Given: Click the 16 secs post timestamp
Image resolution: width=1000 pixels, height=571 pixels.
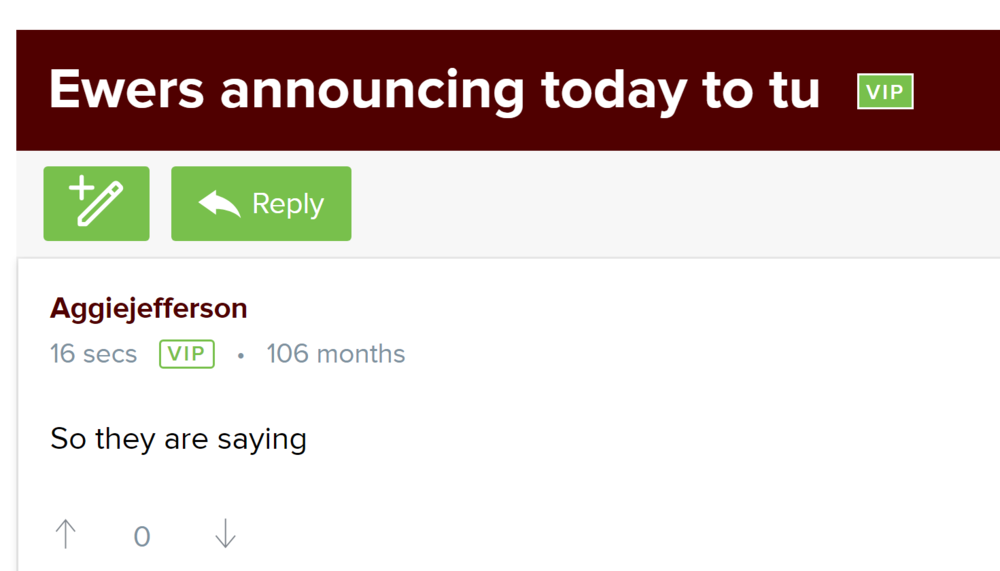Looking at the screenshot, I should pos(93,354).
